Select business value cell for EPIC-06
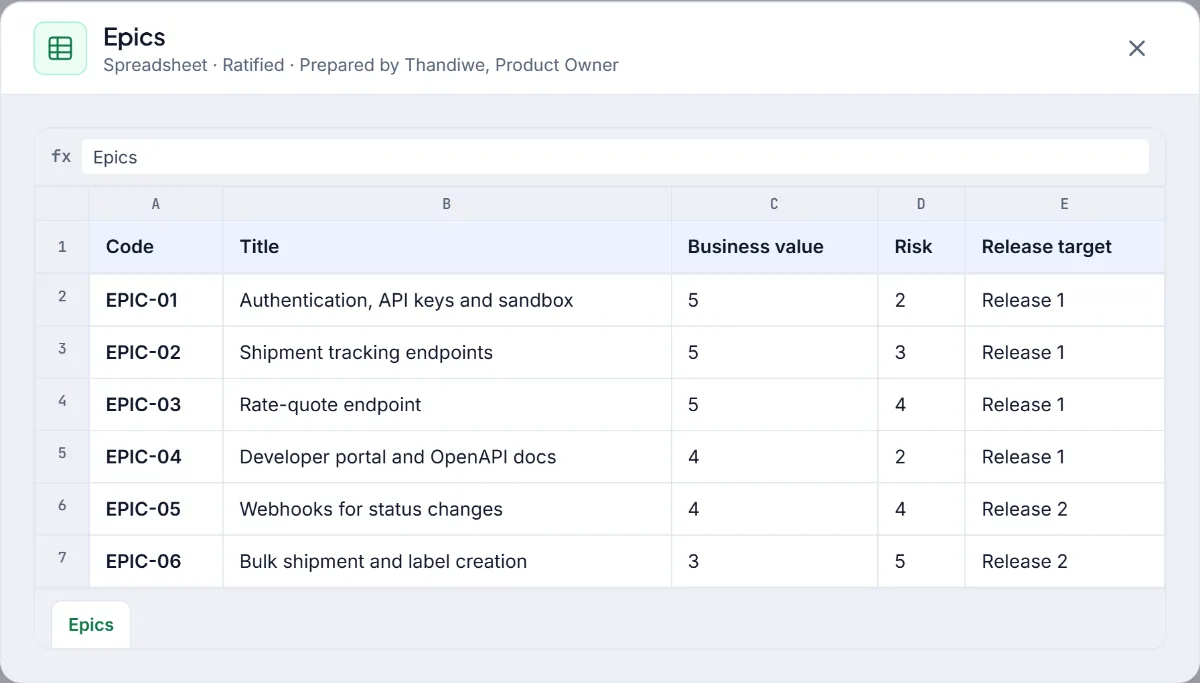This screenshot has width=1200, height=683. tap(774, 560)
